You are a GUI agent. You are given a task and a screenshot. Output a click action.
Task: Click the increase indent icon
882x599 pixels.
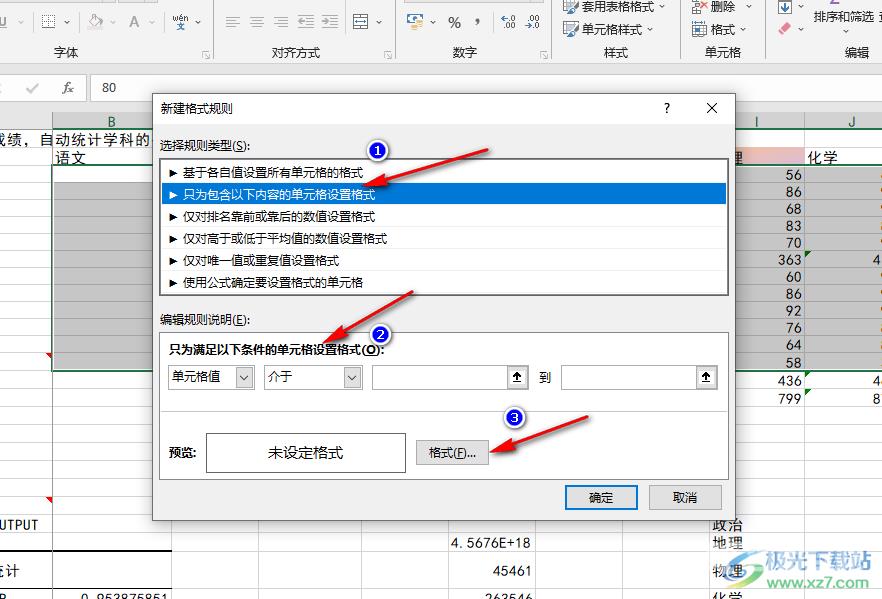(330, 22)
